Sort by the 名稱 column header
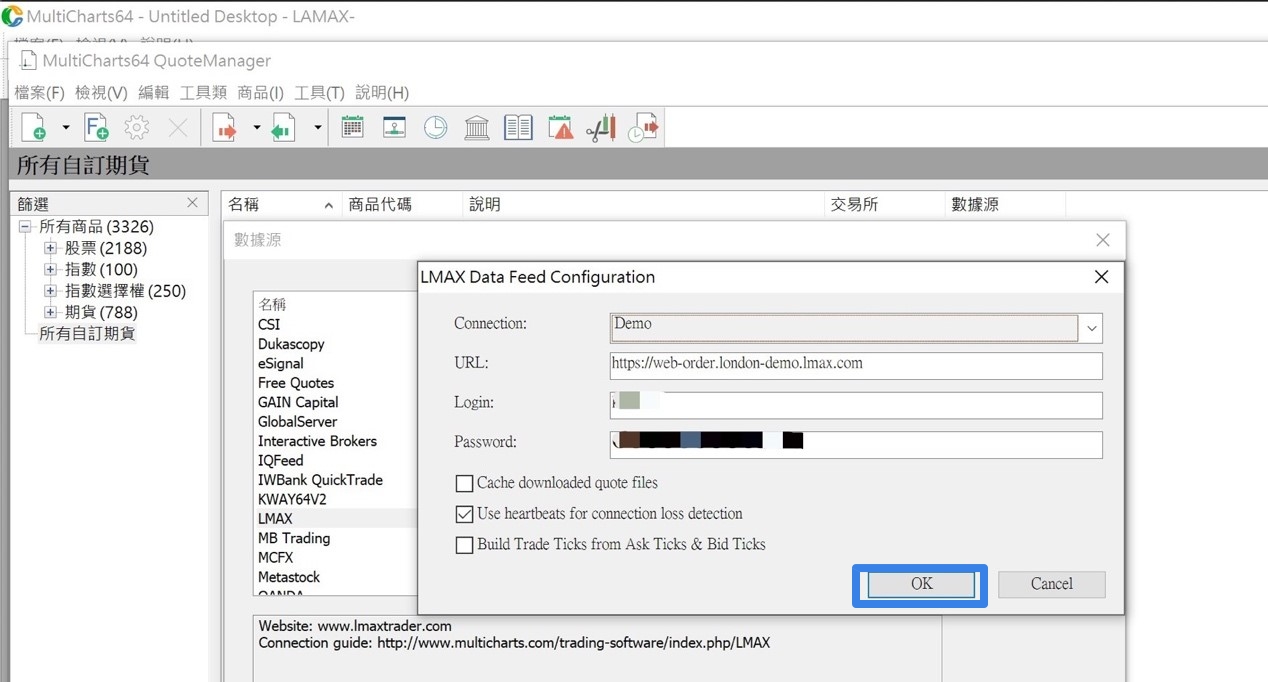1268x682 pixels. (x=280, y=204)
